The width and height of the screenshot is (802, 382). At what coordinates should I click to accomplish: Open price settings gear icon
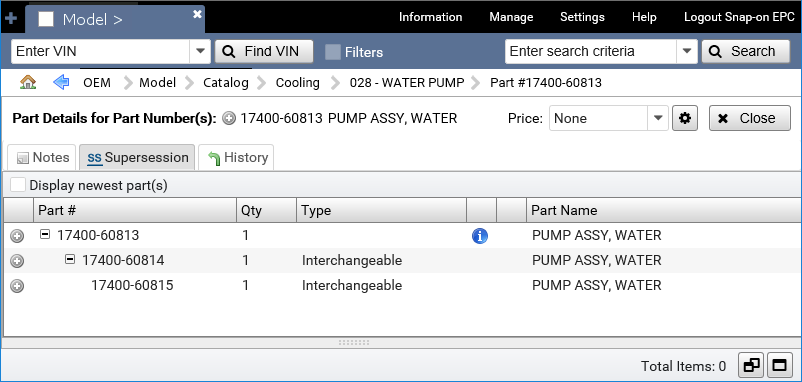pos(685,118)
